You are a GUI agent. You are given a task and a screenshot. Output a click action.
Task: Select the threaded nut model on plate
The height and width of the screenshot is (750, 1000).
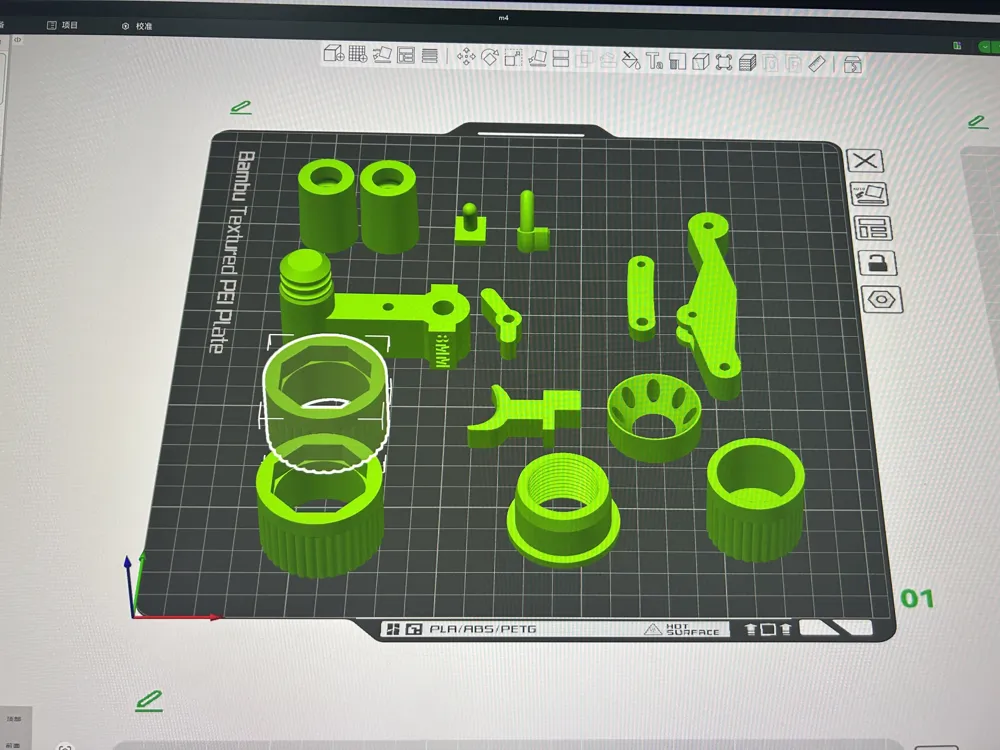[x=563, y=508]
